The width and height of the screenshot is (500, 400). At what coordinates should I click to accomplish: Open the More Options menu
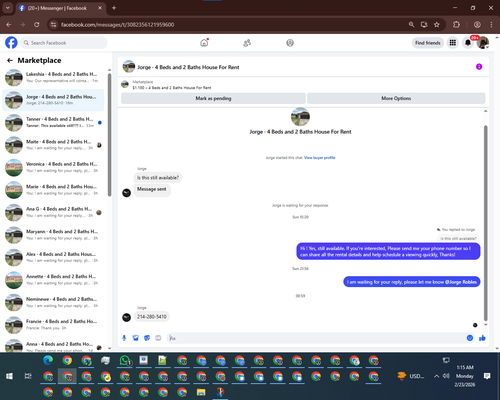click(396, 98)
